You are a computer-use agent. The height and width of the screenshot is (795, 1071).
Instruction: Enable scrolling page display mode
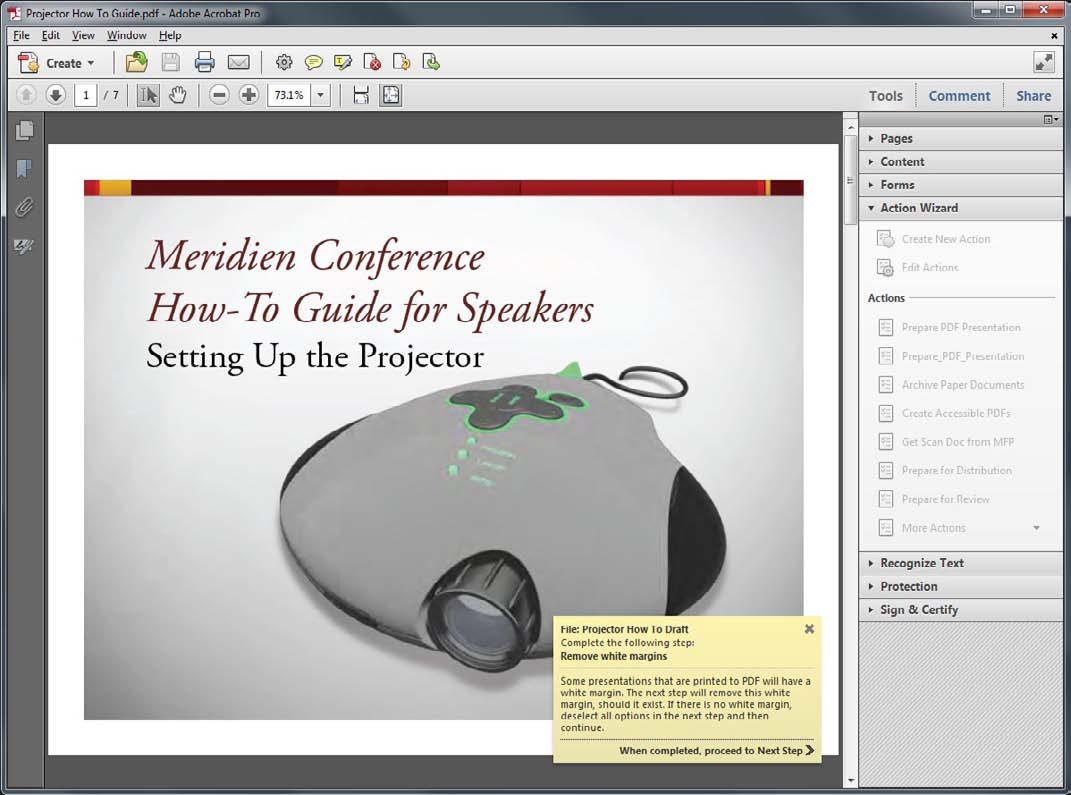click(x=361, y=95)
